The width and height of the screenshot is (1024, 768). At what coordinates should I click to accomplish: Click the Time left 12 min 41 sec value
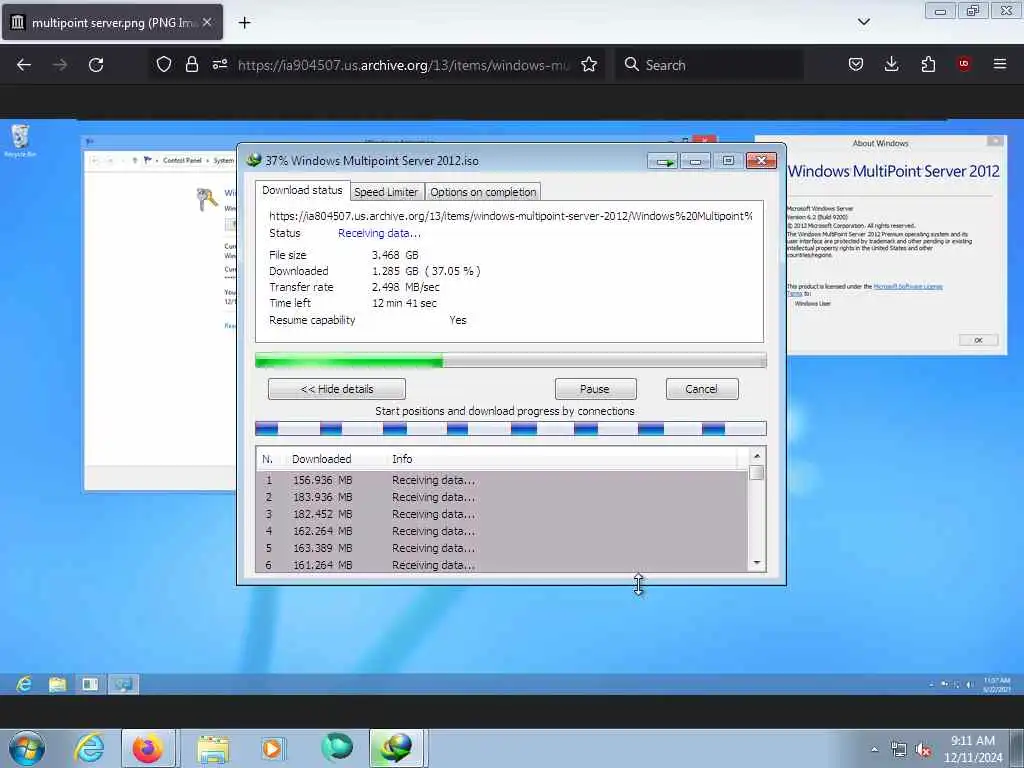[404, 303]
